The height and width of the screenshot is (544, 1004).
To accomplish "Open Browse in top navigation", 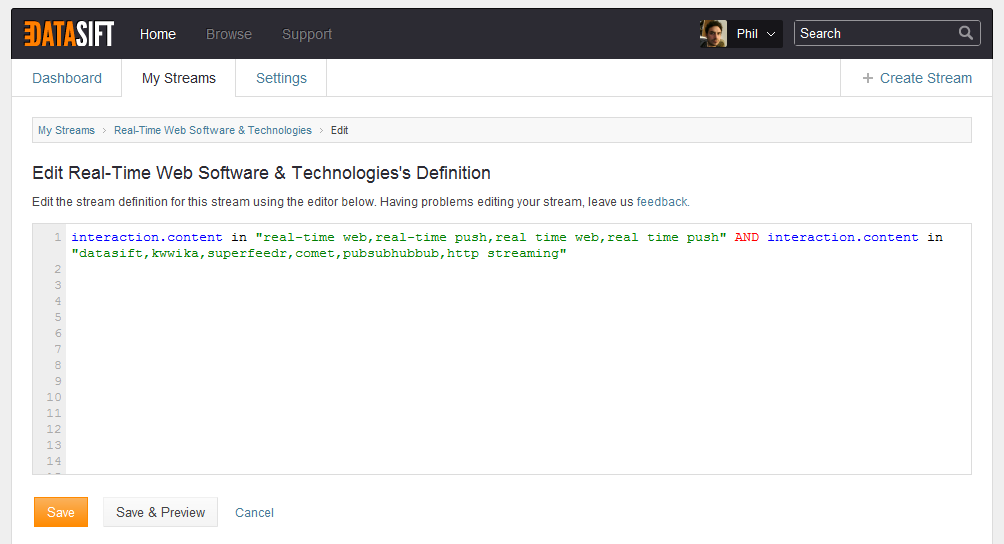I will [229, 34].
